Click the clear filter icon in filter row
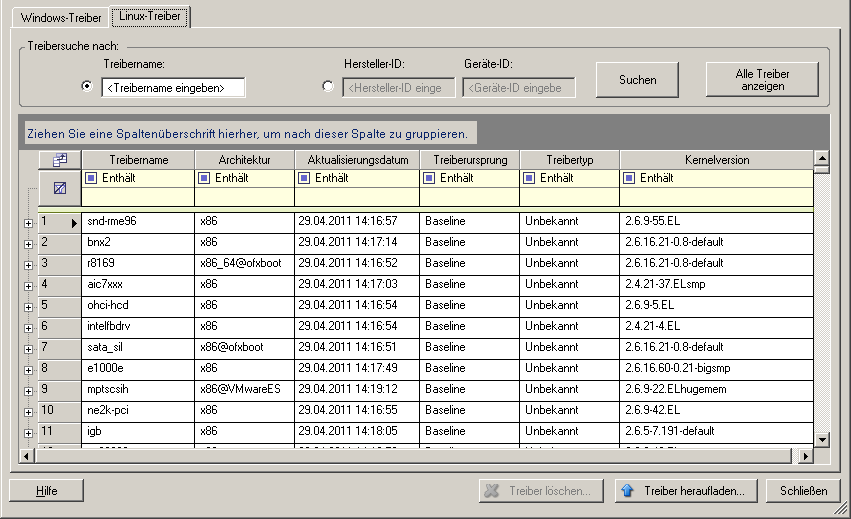This screenshot has width=851, height=519. [59, 187]
